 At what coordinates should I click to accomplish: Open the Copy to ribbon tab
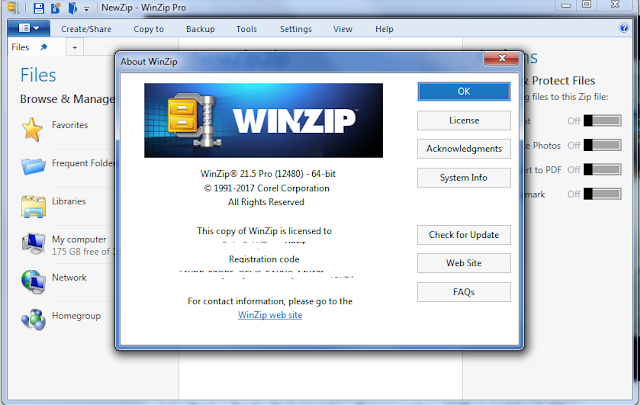click(x=149, y=29)
